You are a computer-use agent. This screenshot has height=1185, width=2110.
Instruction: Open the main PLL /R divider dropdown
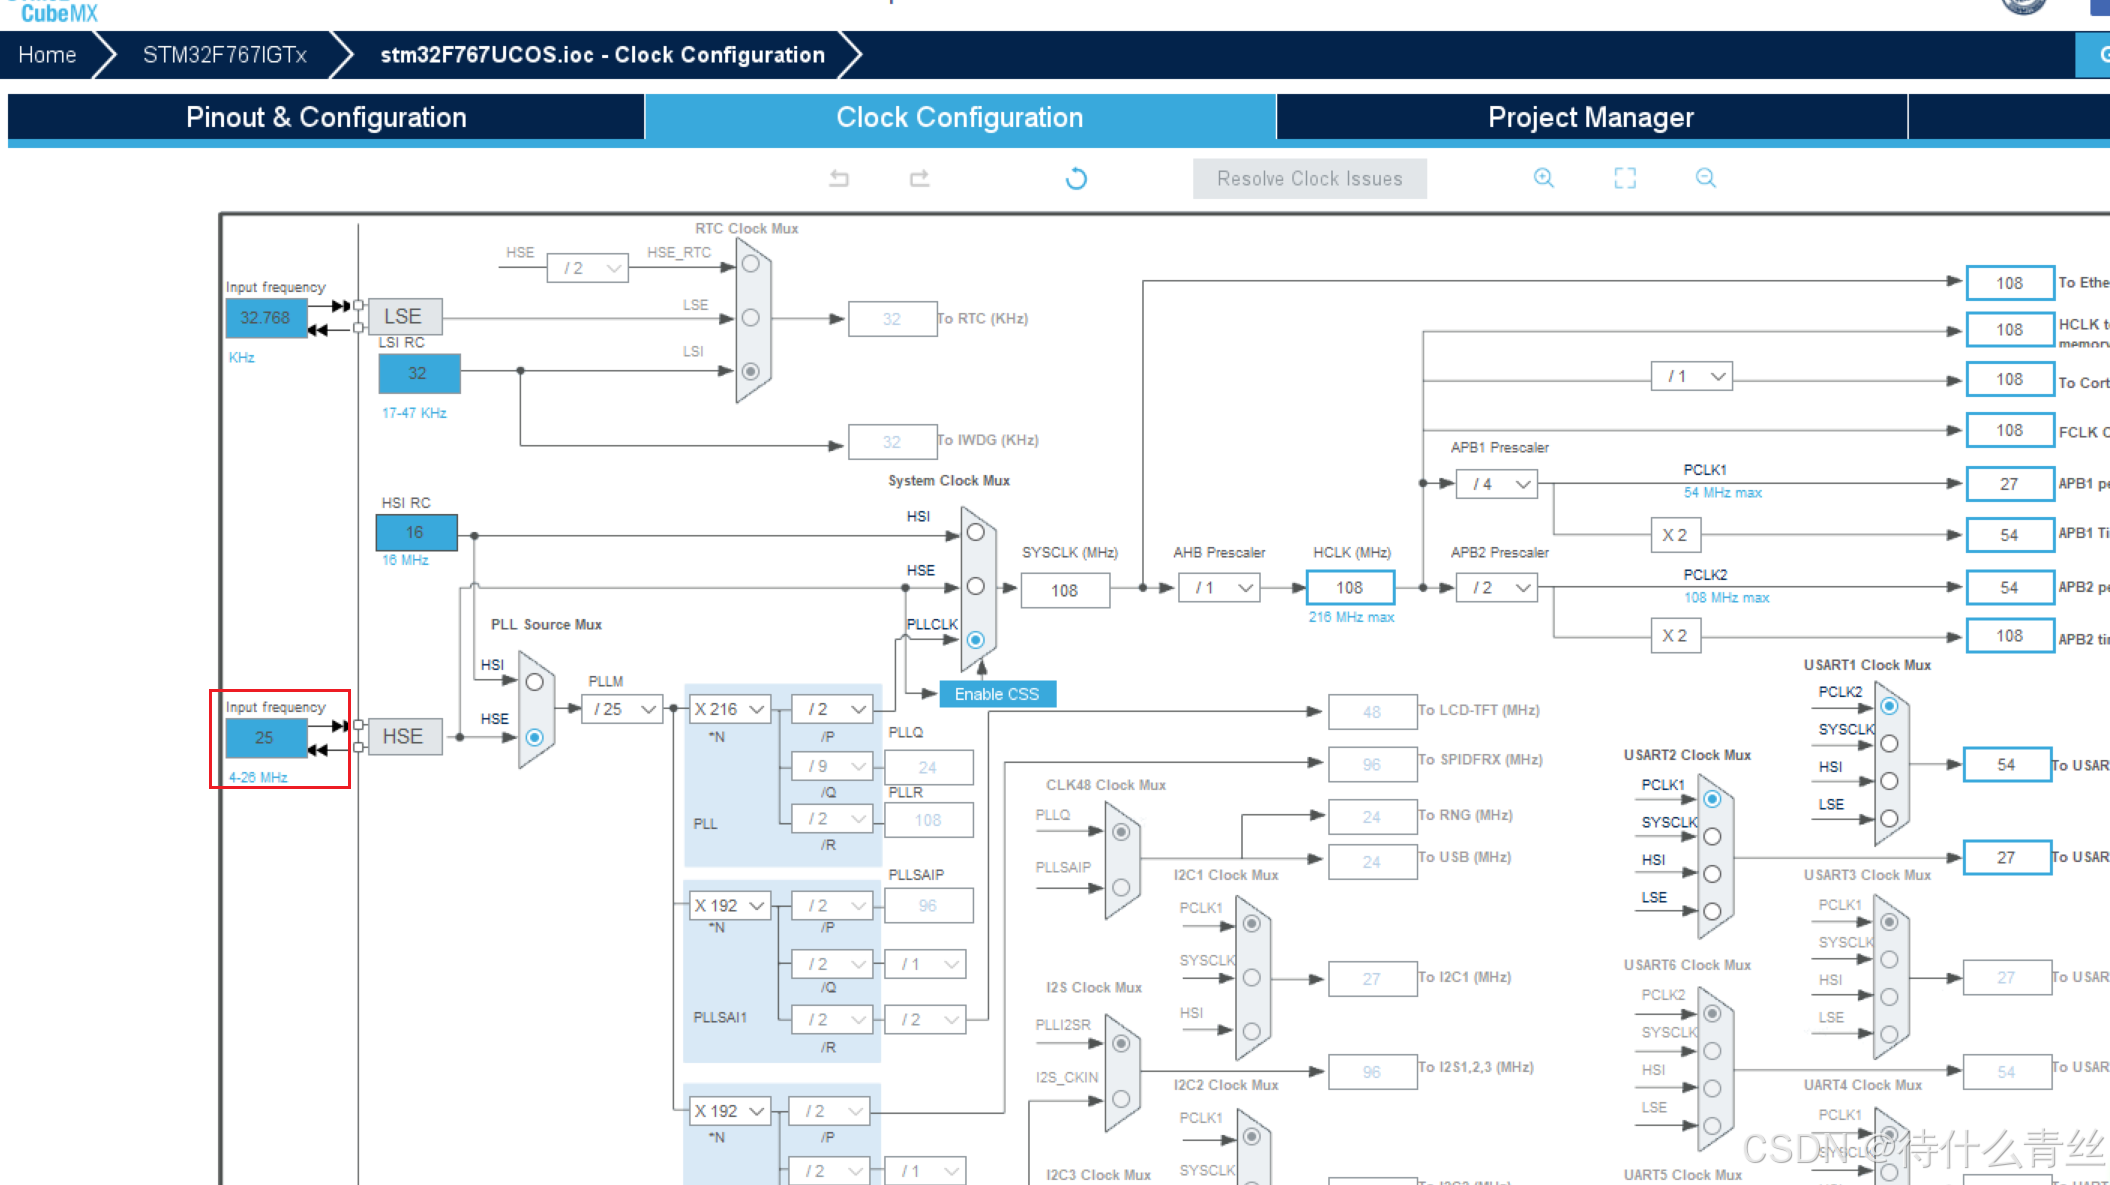coord(832,818)
